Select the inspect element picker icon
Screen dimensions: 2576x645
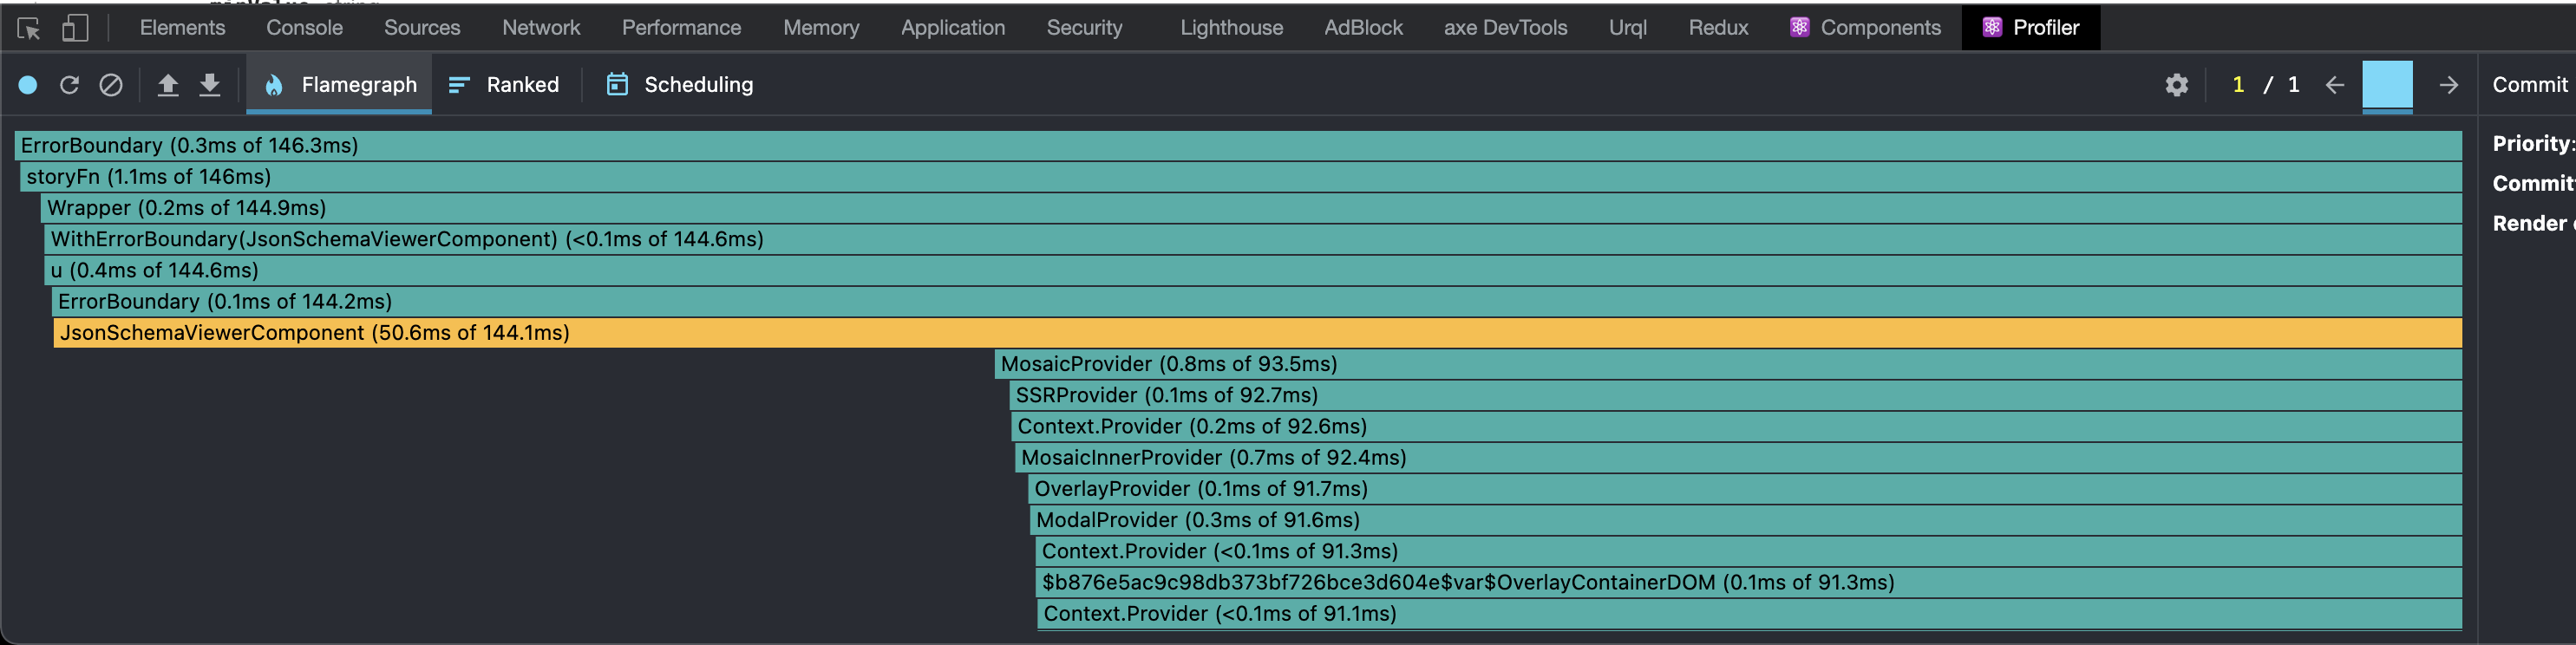[29, 28]
